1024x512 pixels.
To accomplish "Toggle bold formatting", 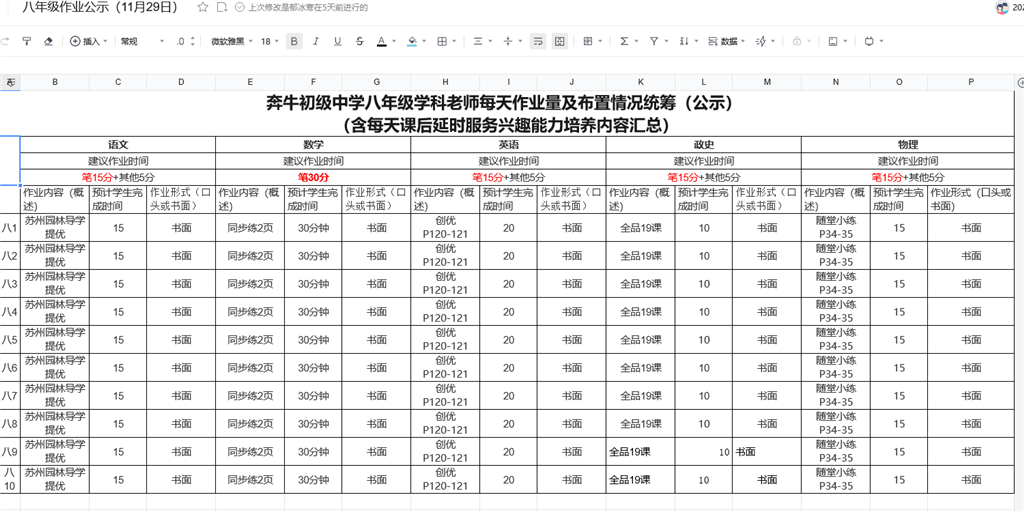I will click(x=295, y=41).
